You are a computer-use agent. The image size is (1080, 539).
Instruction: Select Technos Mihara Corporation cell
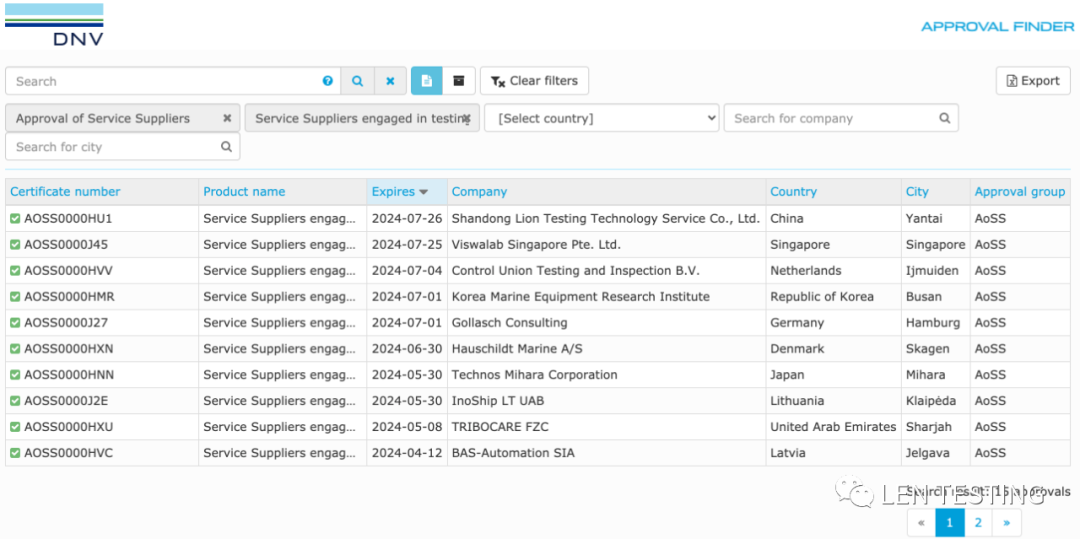click(x=534, y=375)
